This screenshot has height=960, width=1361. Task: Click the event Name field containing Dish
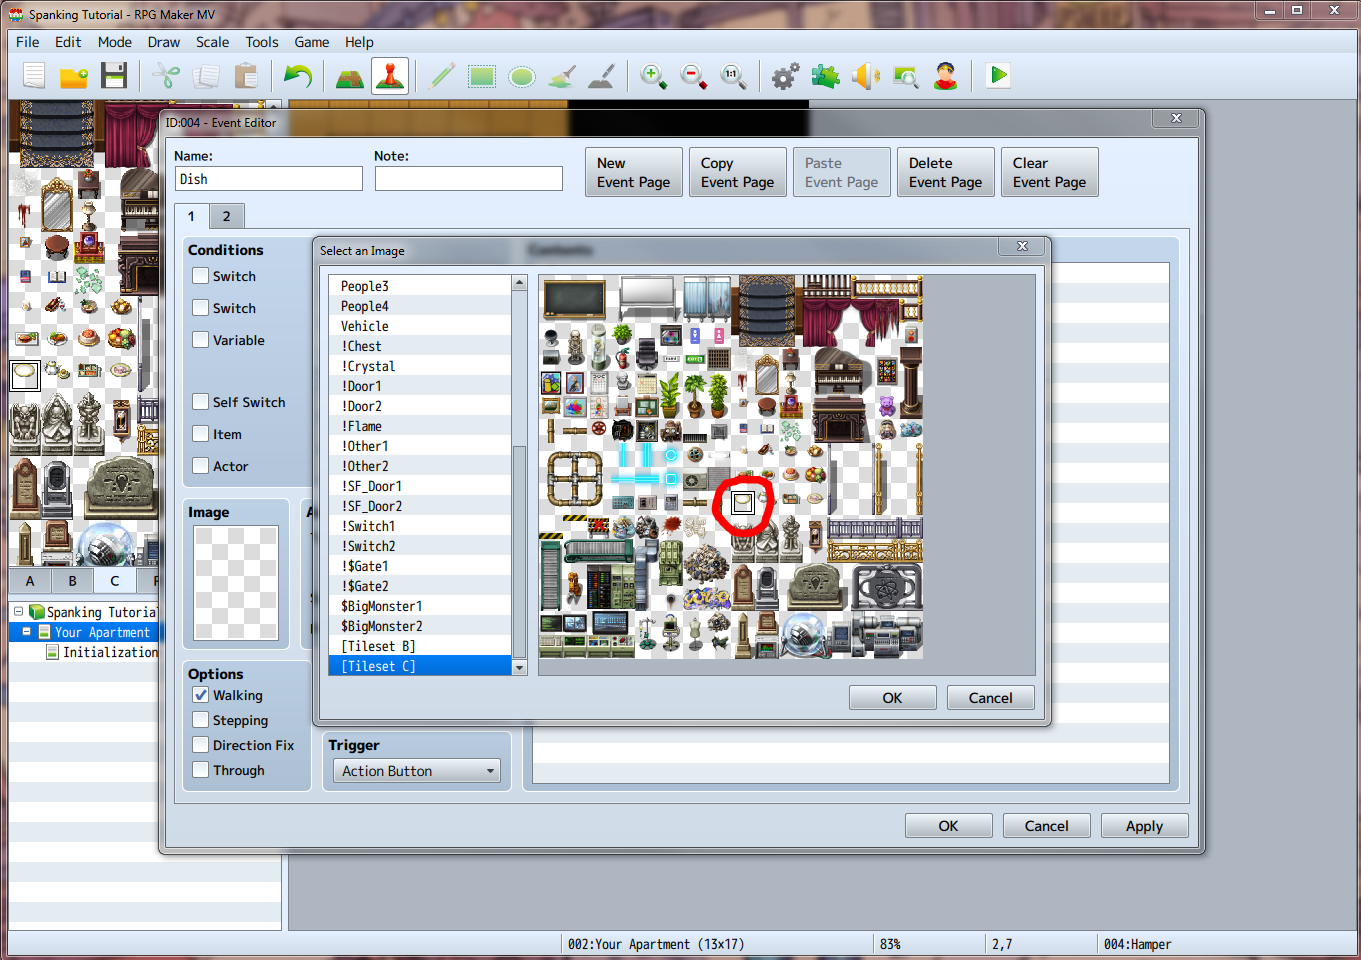coord(269,179)
